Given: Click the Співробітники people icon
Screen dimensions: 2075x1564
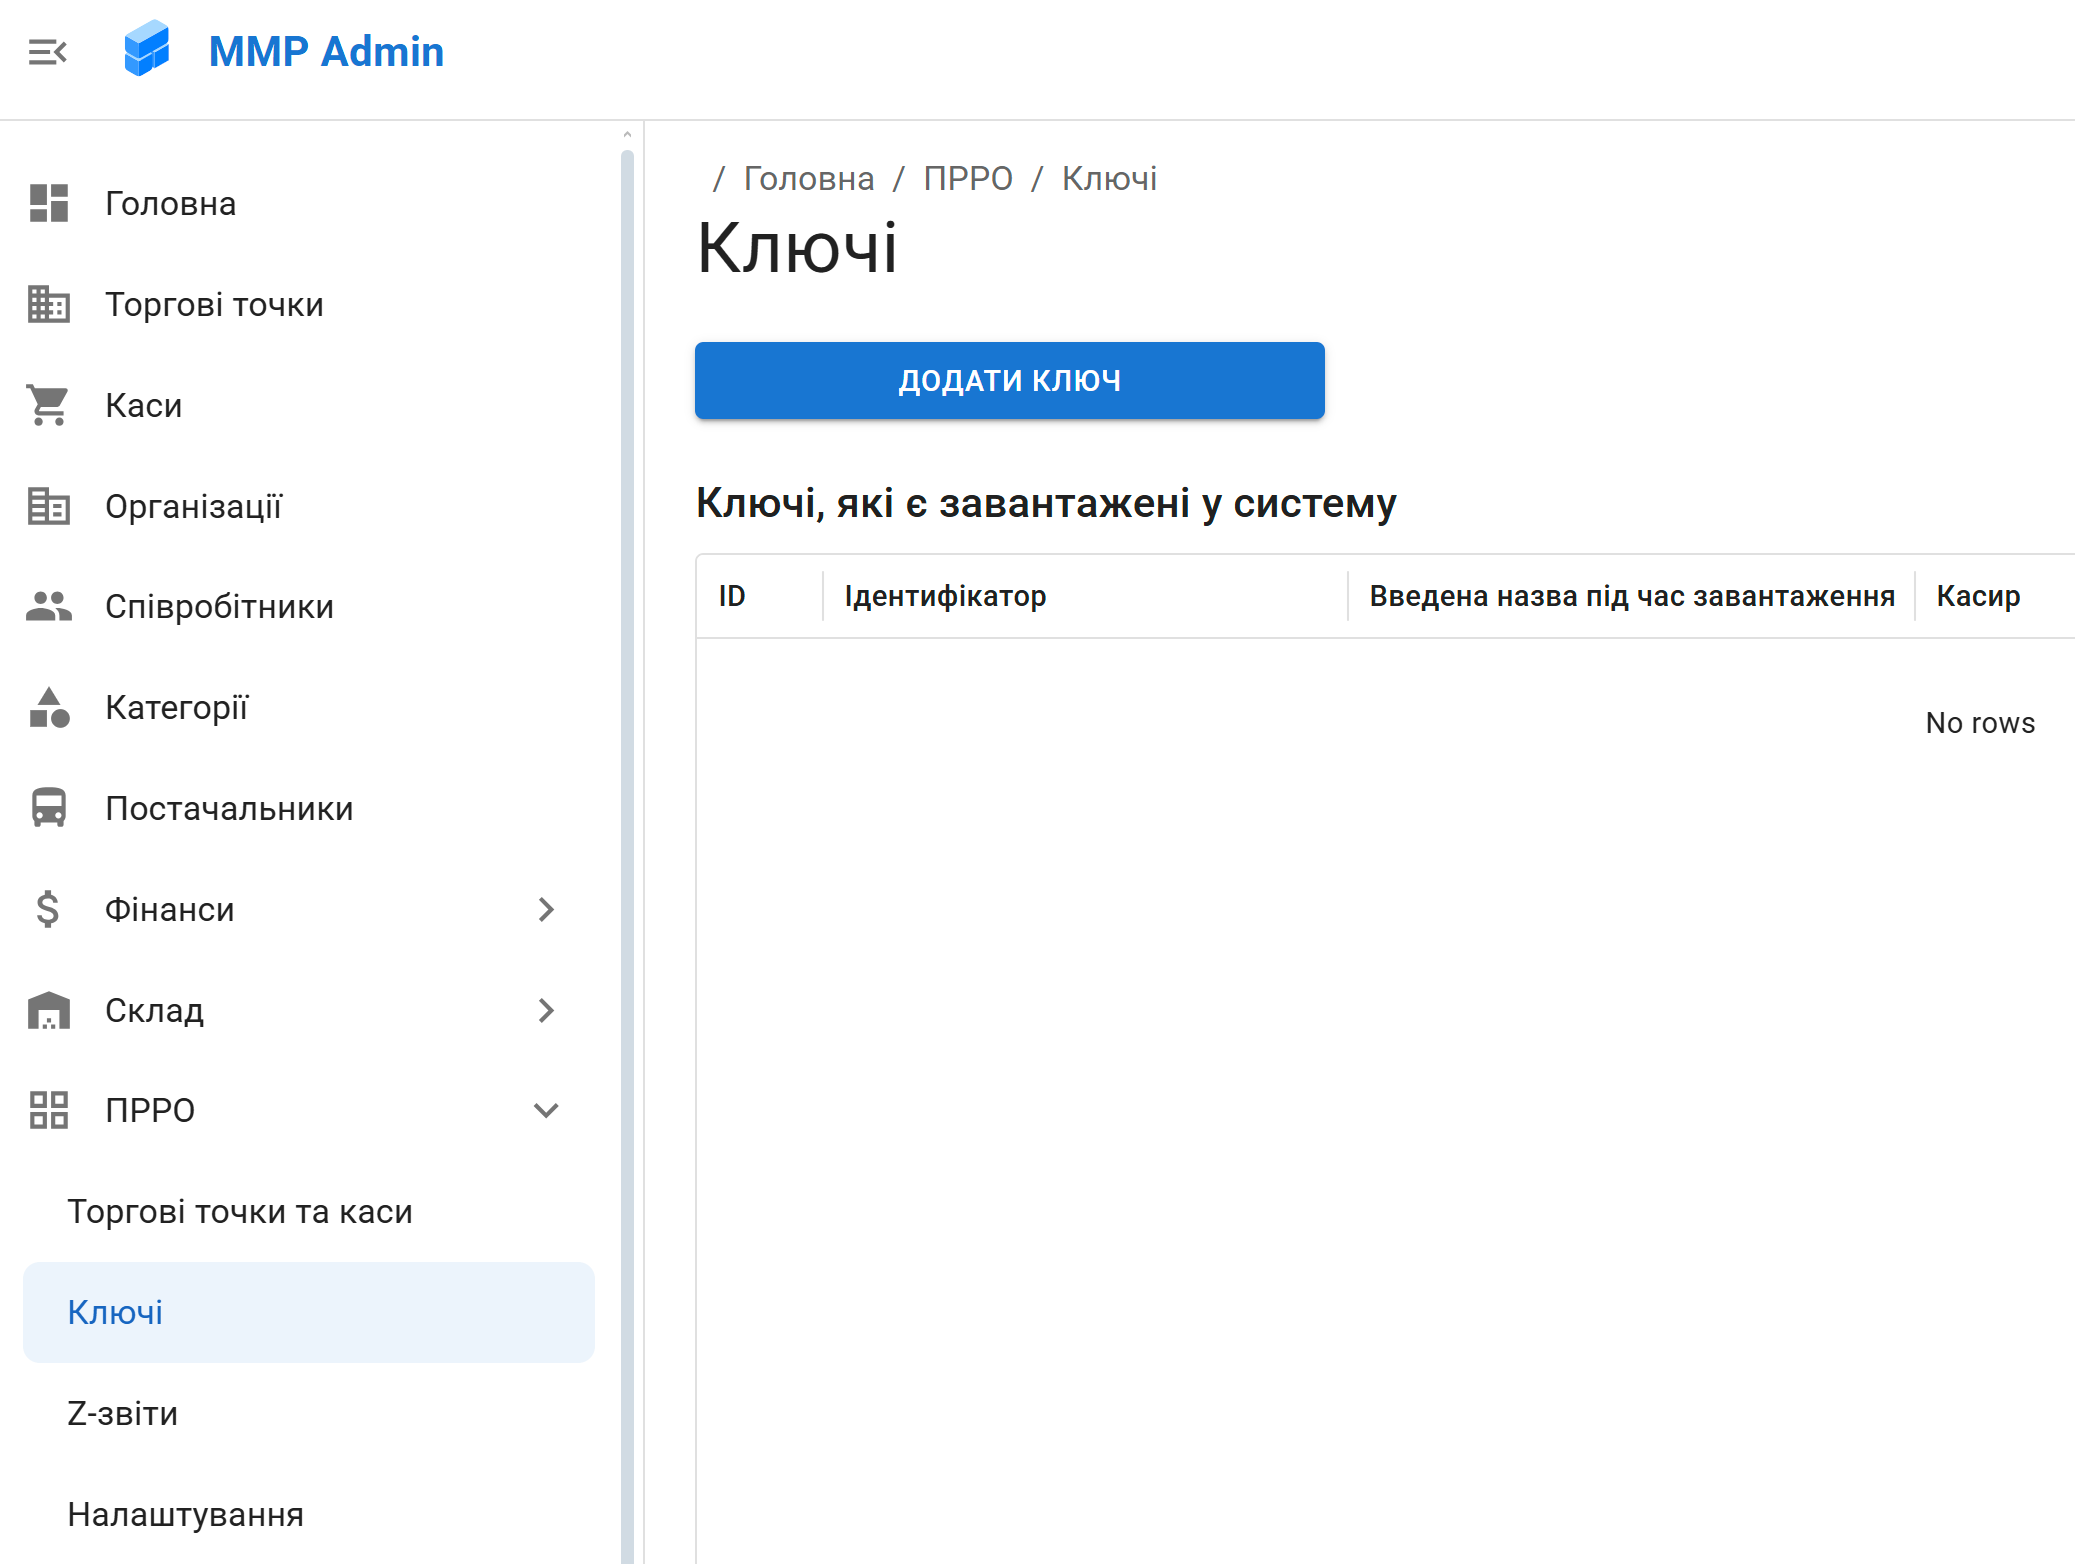Looking at the screenshot, I should coord(48,607).
